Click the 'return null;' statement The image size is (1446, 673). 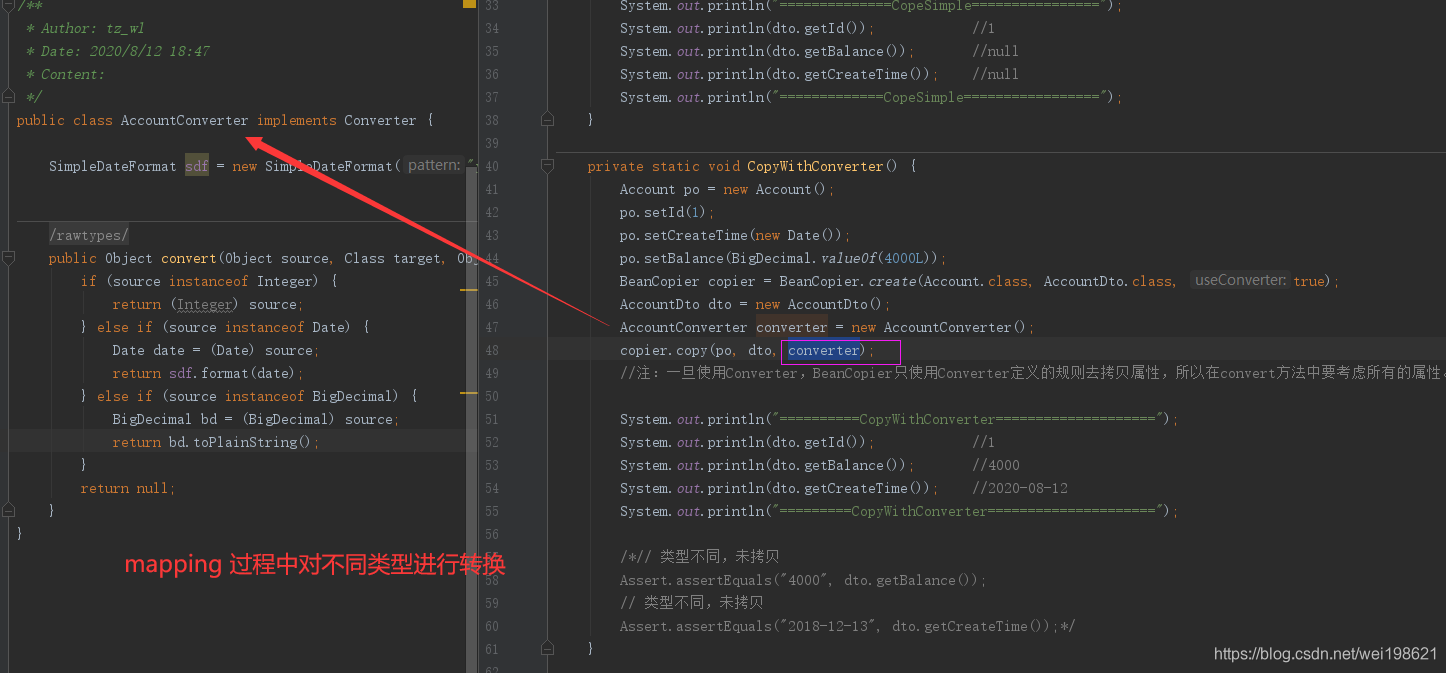(128, 488)
